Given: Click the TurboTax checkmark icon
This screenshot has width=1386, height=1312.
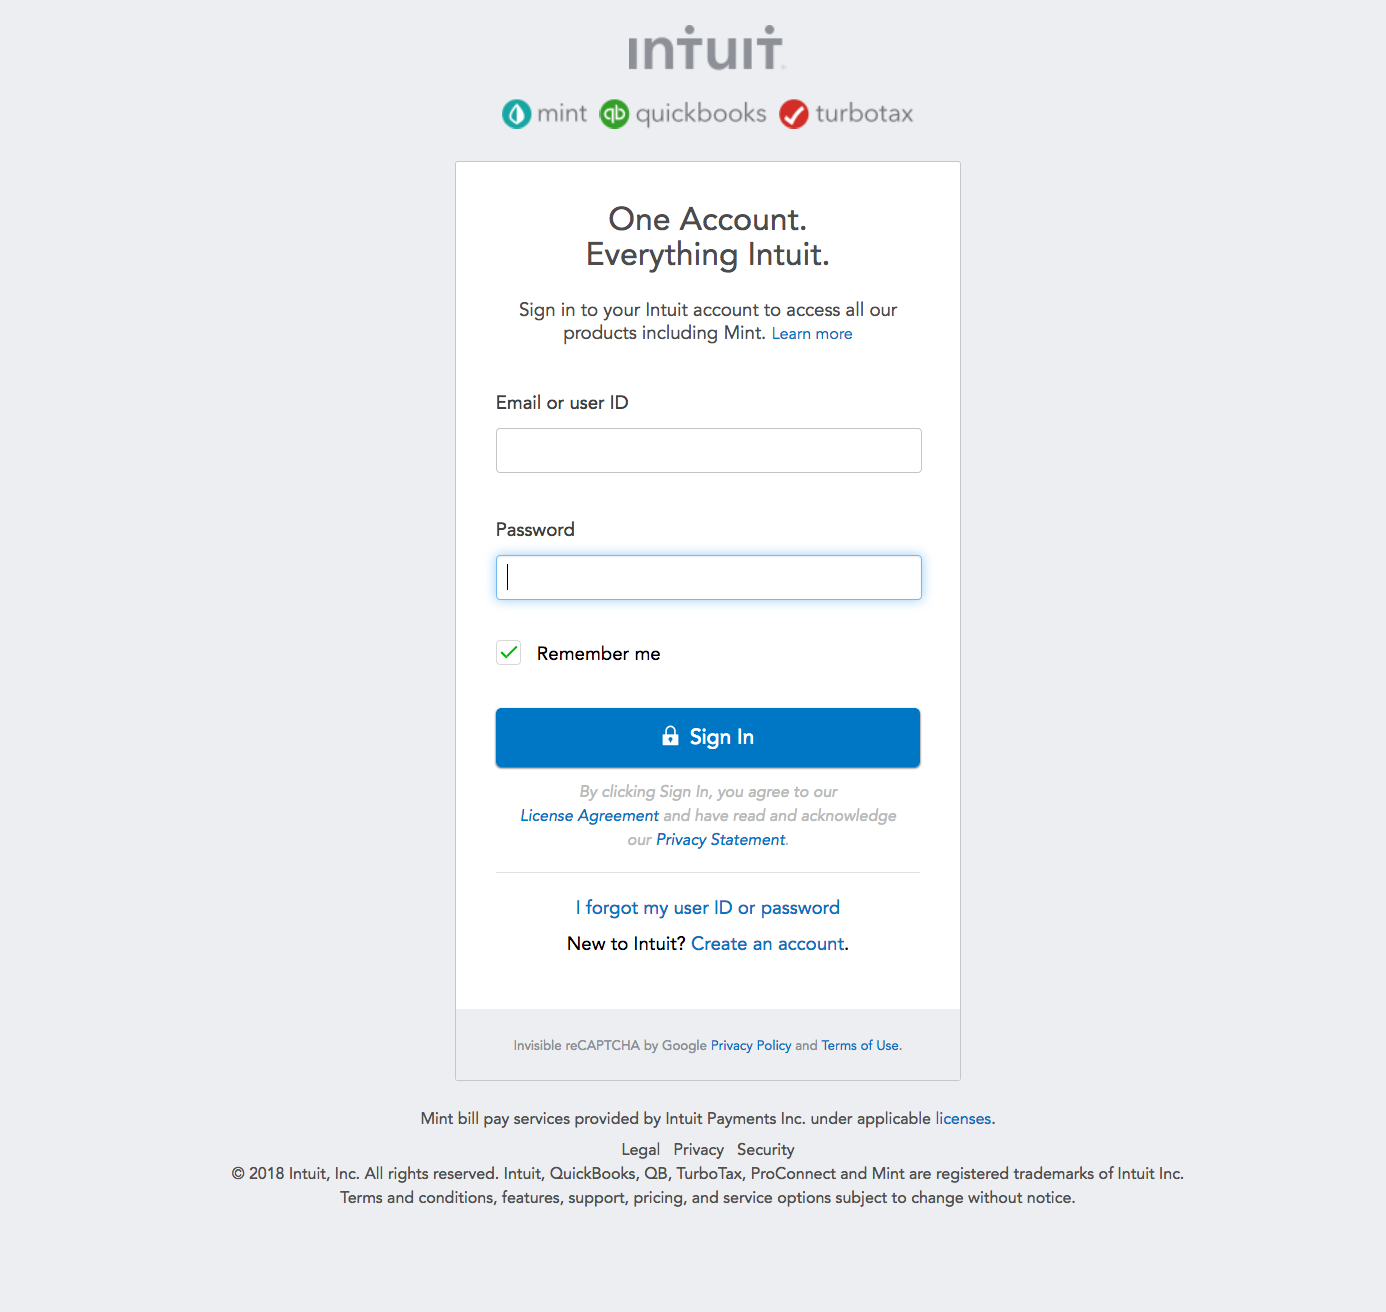Looking at the screenshot, I should 793,114.
